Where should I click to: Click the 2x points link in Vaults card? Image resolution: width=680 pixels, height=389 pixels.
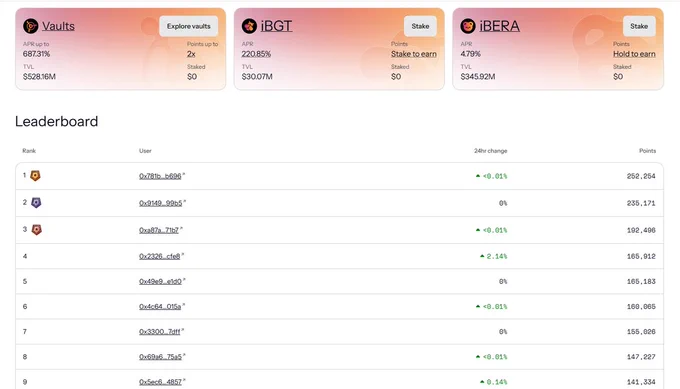tap(191, 54)
